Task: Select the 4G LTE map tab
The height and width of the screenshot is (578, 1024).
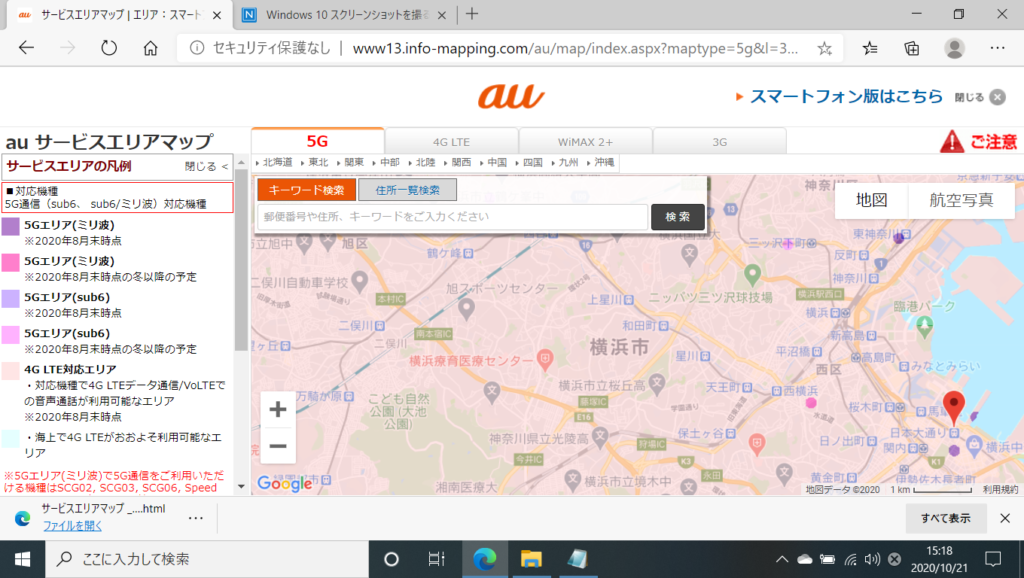Action: tap(451, 142)
